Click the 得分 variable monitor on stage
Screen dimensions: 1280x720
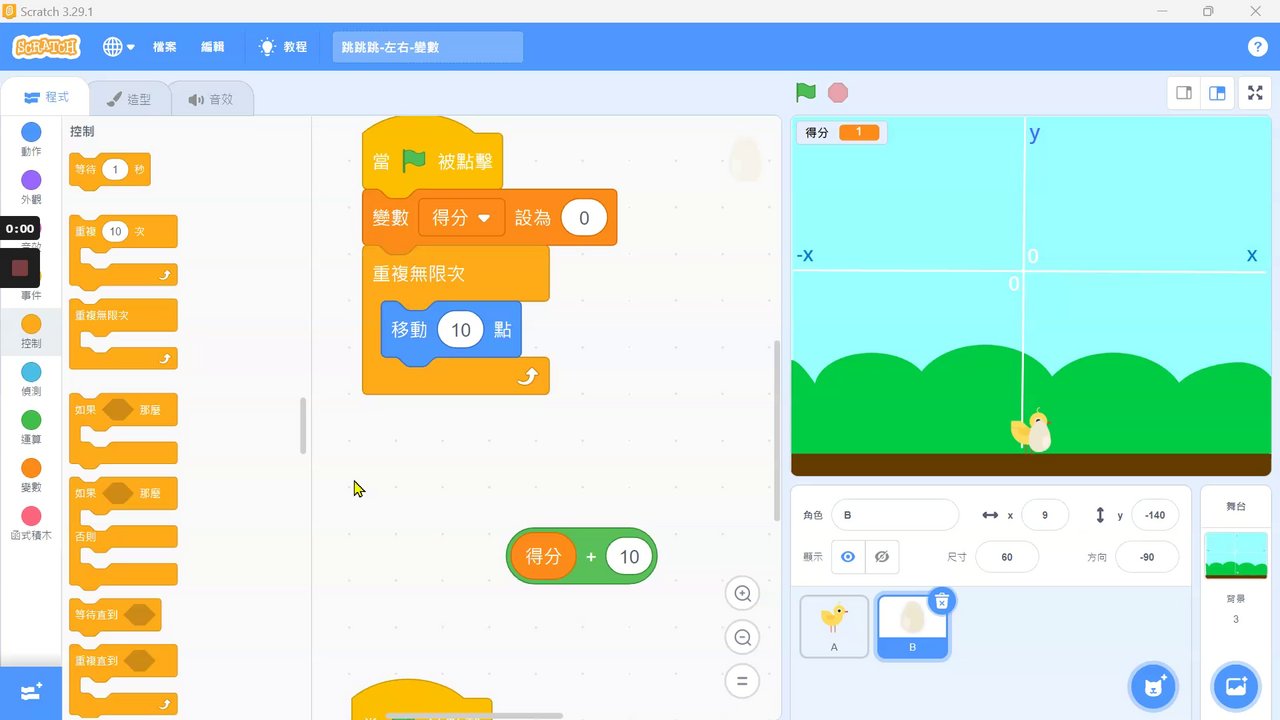click(x=841, y=132)
